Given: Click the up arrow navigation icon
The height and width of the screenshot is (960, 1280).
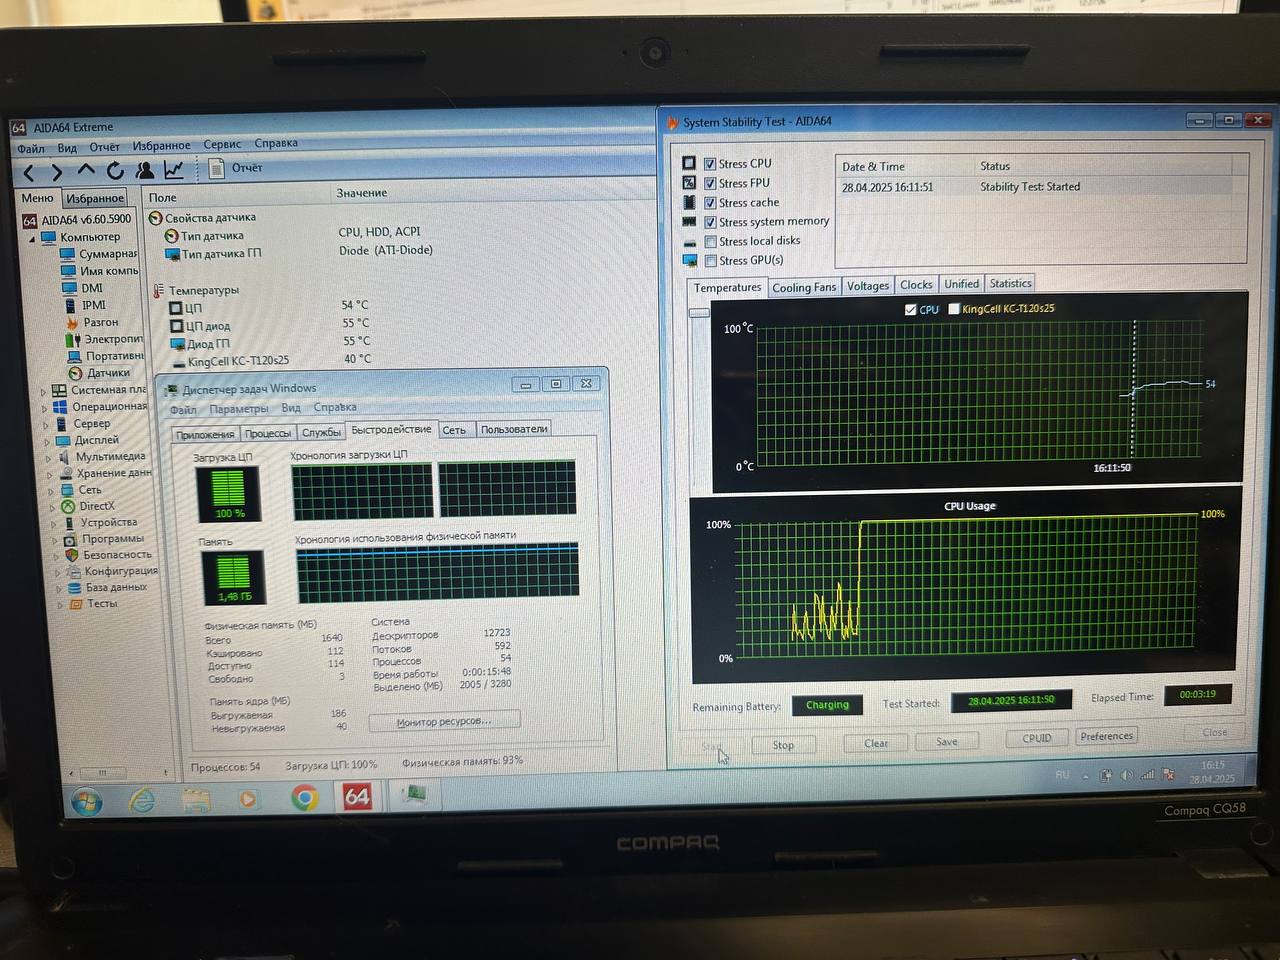Looking at the screenshot, I should tap(86, 171).
